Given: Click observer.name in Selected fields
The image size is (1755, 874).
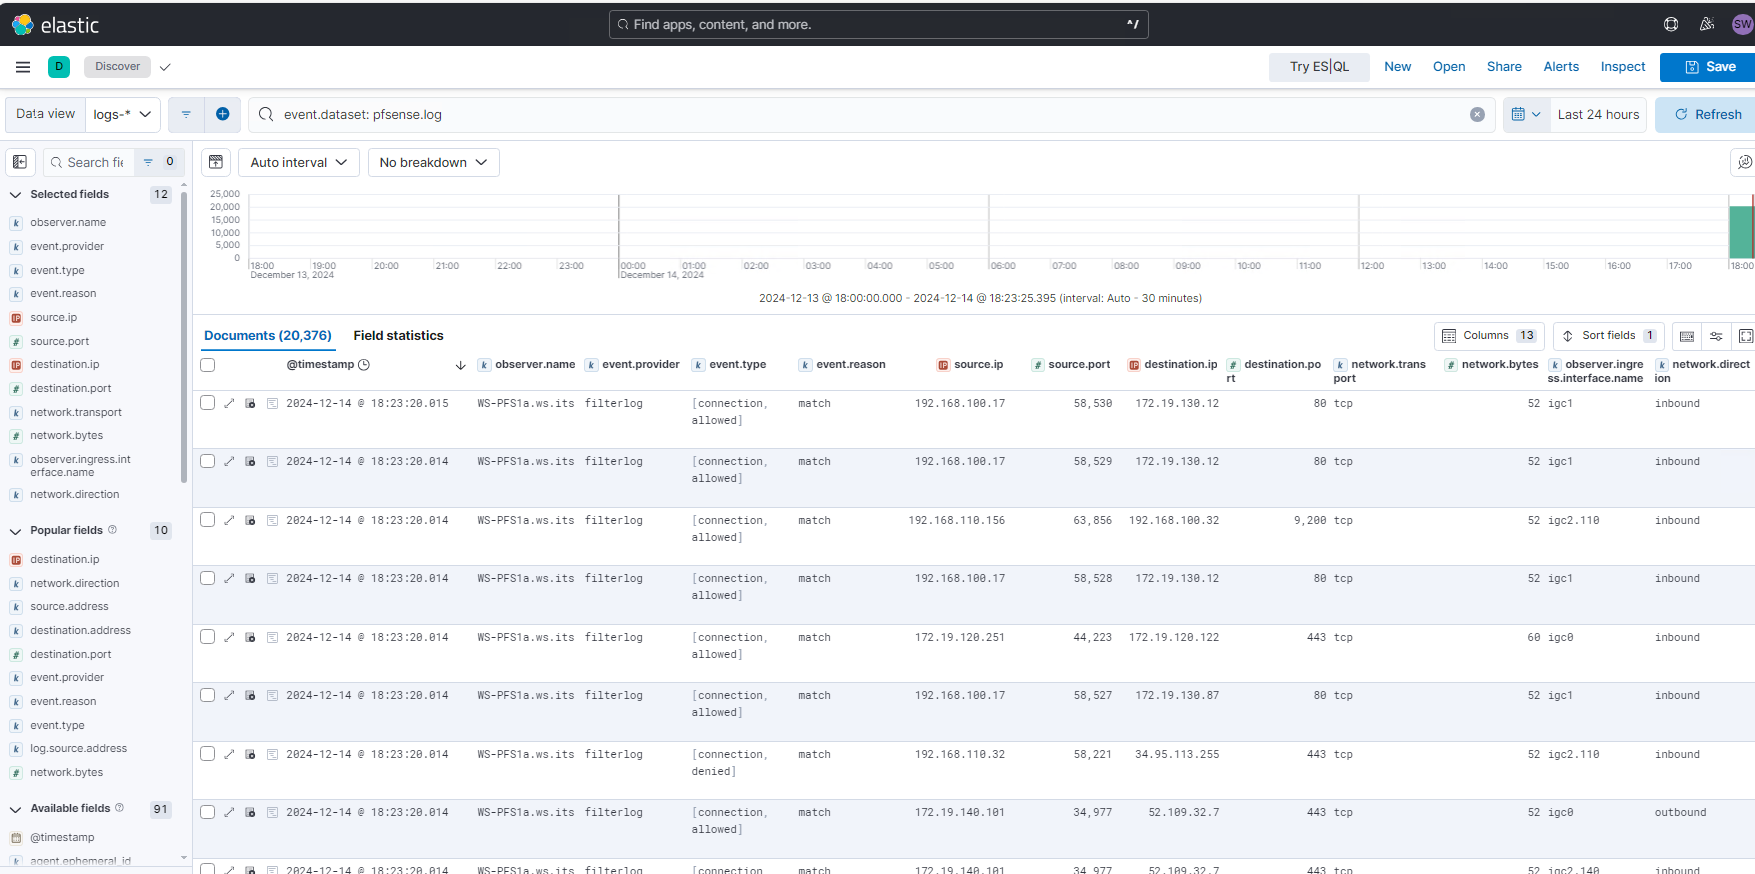Looking at the screenshot, I should pos(68,223).
